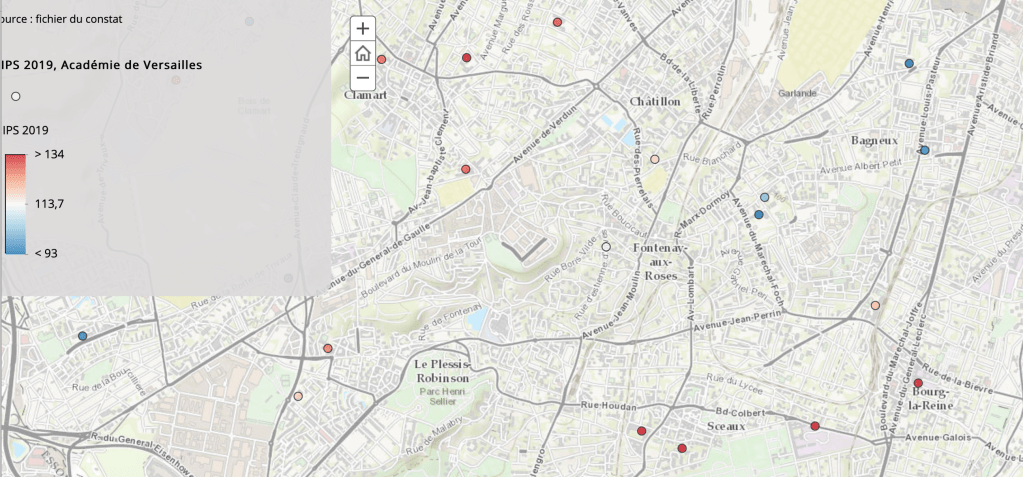Select the light red marker above Clamart label
This screenshot has height=477, width=1023.
click(x=382, y=60)
